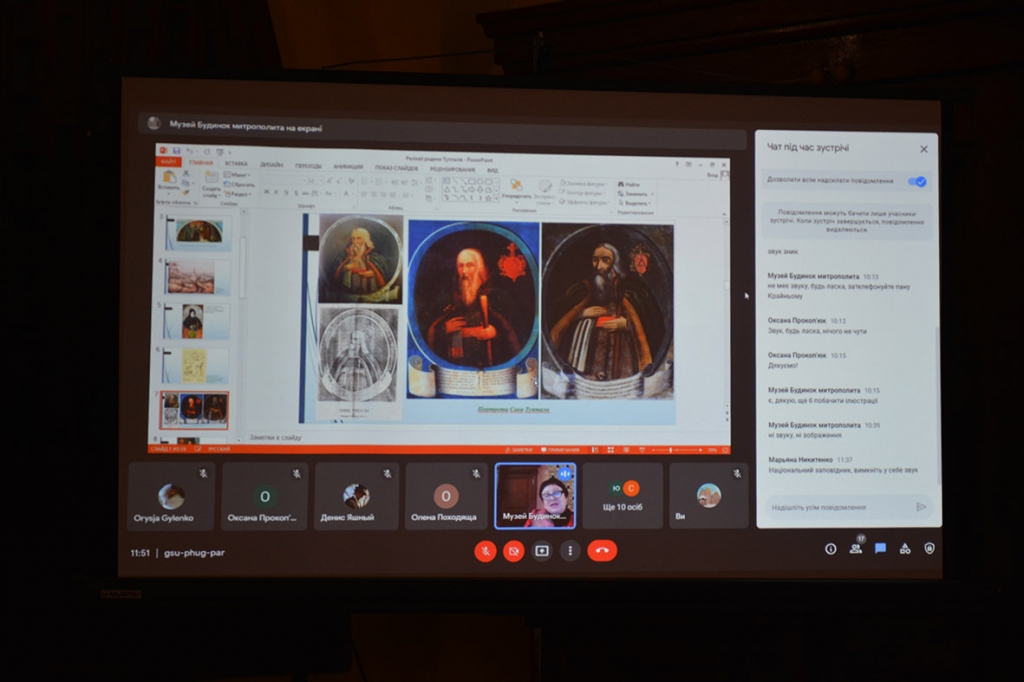Toggle the allow everyone to send messages switch
1024x682 pixels.
(917, 182)
